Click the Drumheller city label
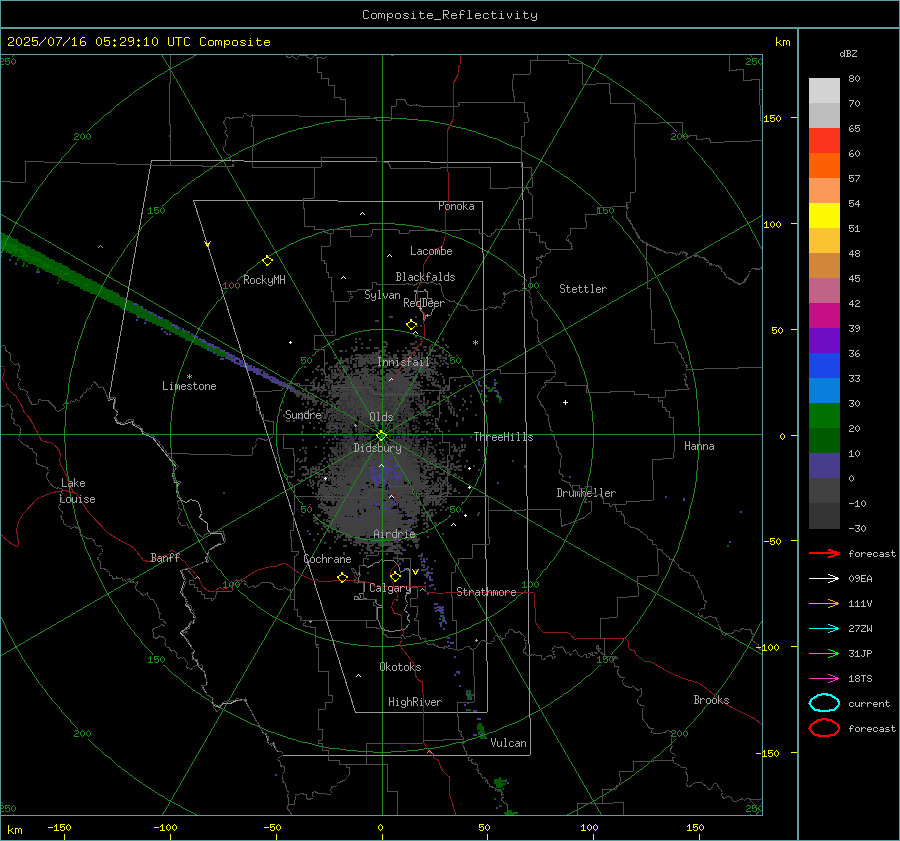 (x=586, y=493)
